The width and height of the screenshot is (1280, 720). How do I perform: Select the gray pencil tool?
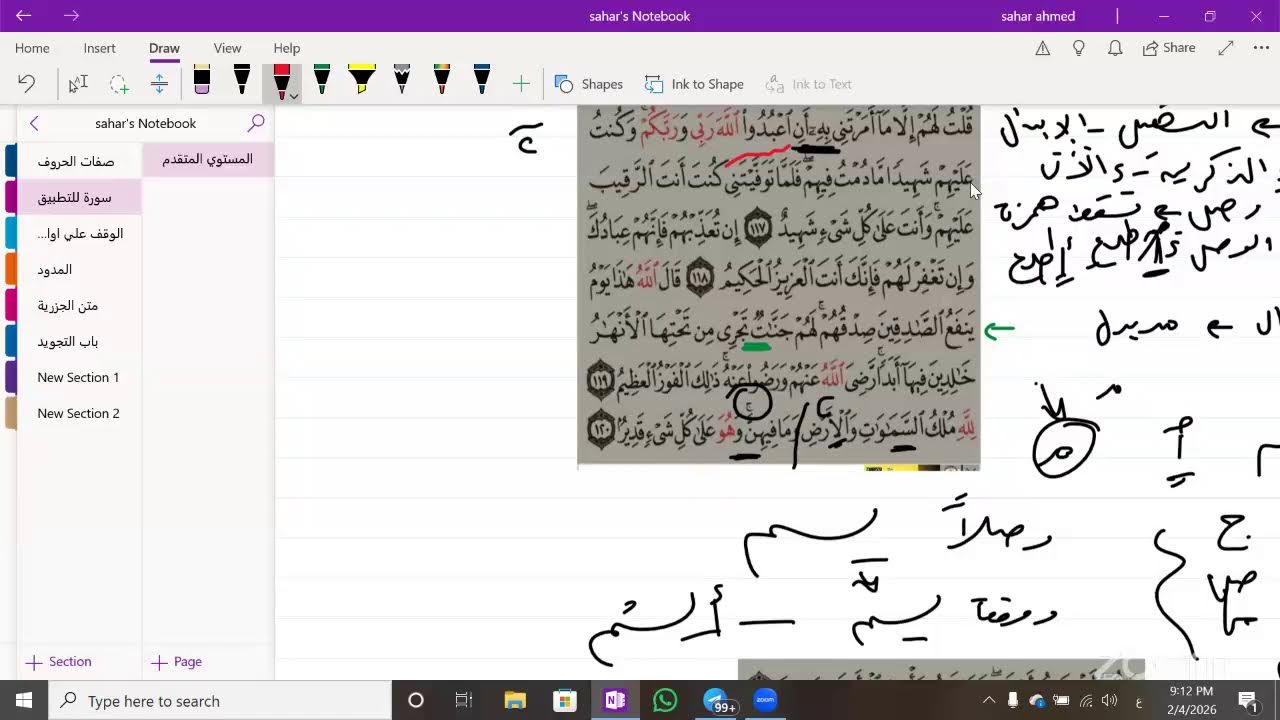(402, 80)
